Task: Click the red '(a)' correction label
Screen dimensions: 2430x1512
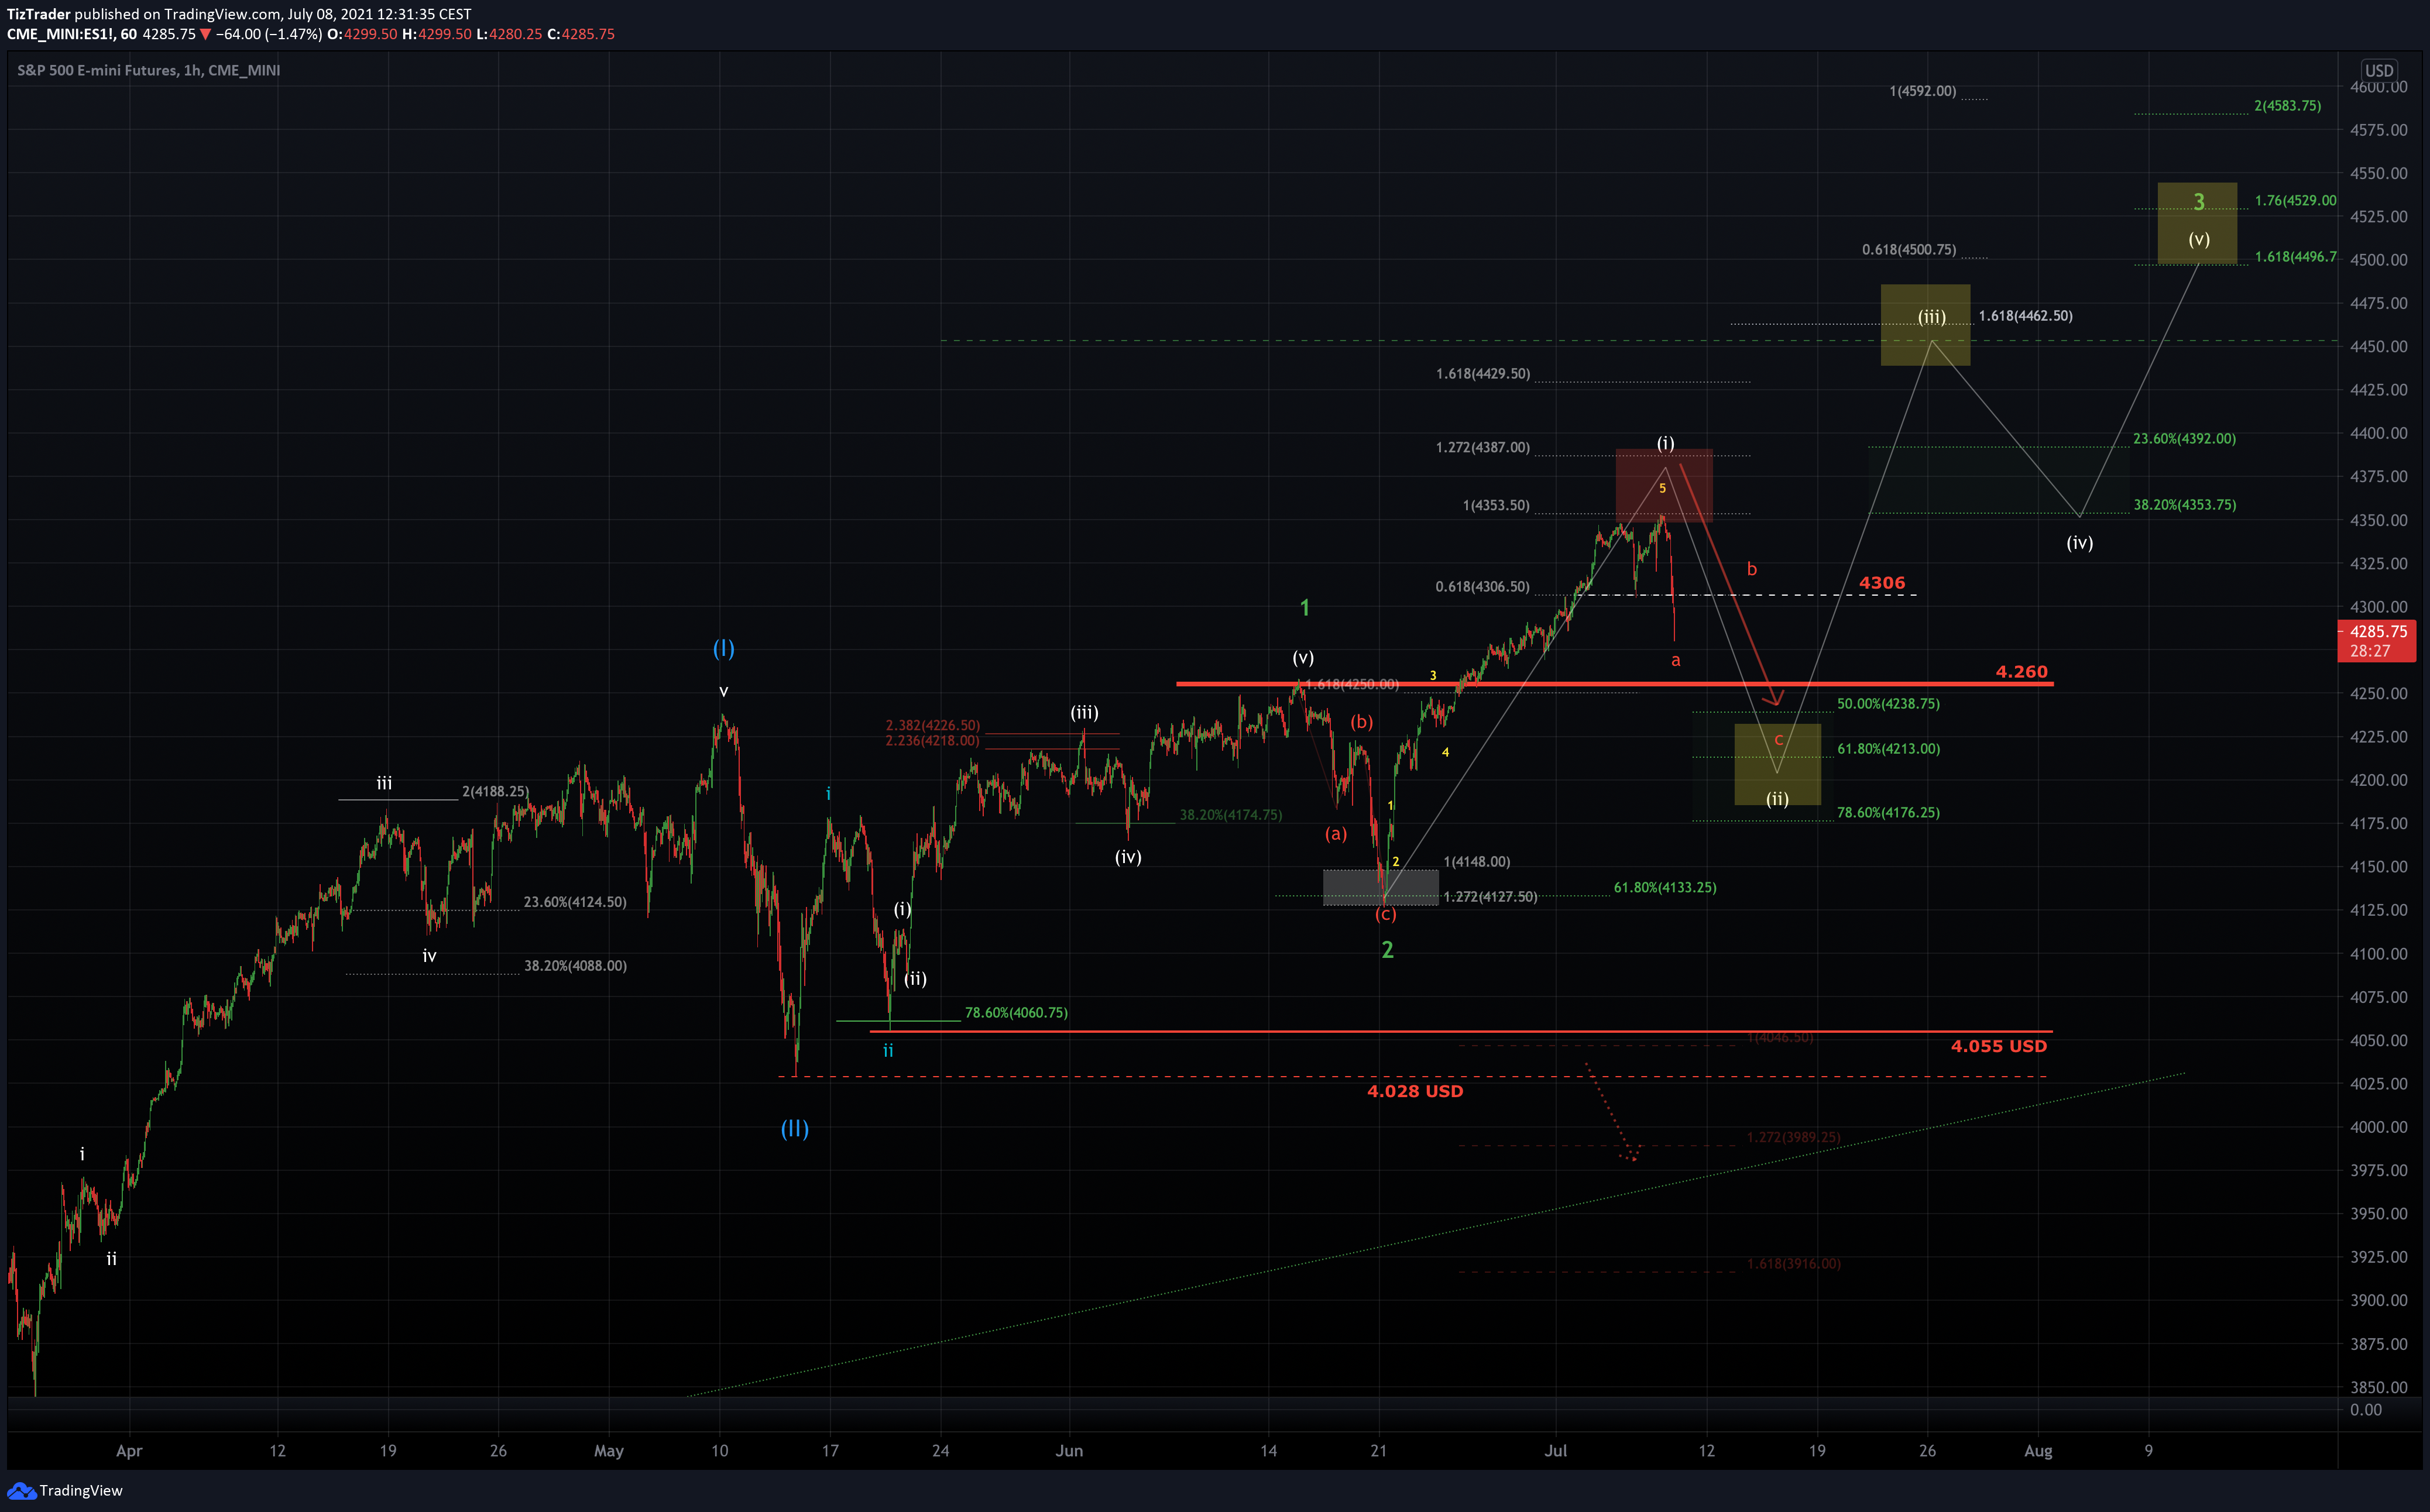Action: (1335, 834)
